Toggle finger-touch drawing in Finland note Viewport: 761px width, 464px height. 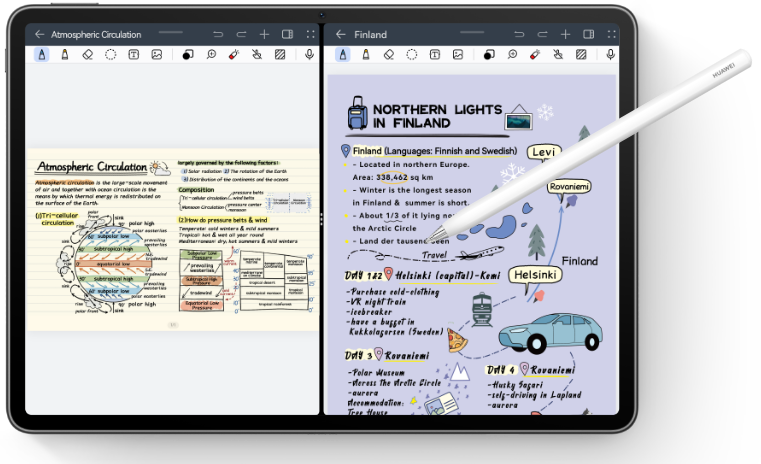[x=558, y=54]
